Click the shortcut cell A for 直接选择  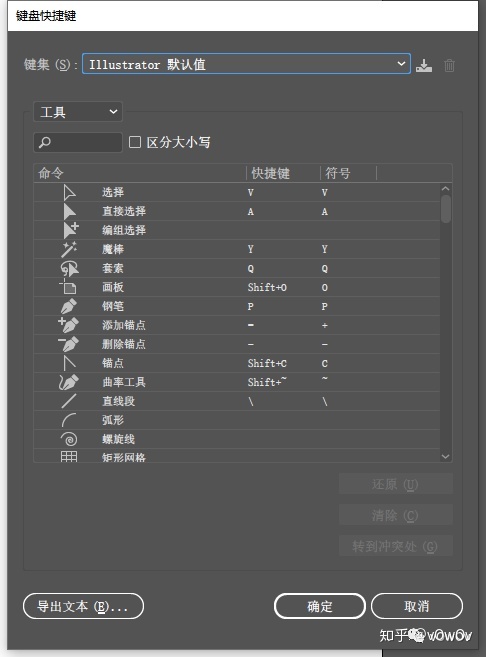pyautogui.click(x=251, y=212)
